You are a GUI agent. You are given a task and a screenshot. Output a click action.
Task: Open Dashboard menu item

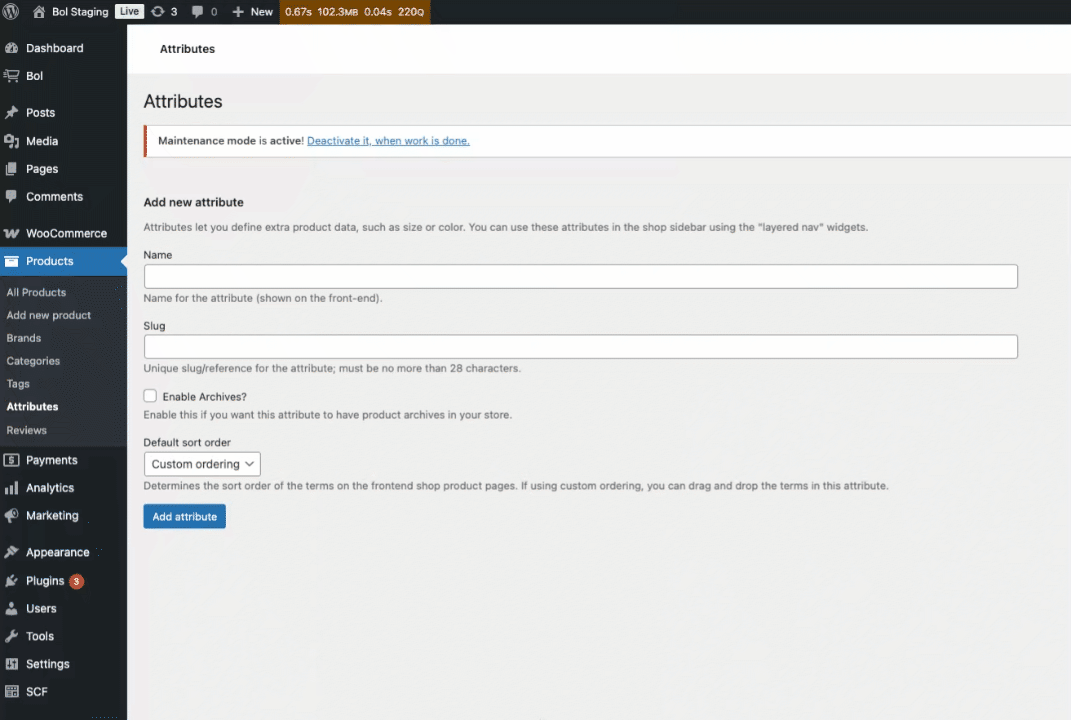coord(55,48)
